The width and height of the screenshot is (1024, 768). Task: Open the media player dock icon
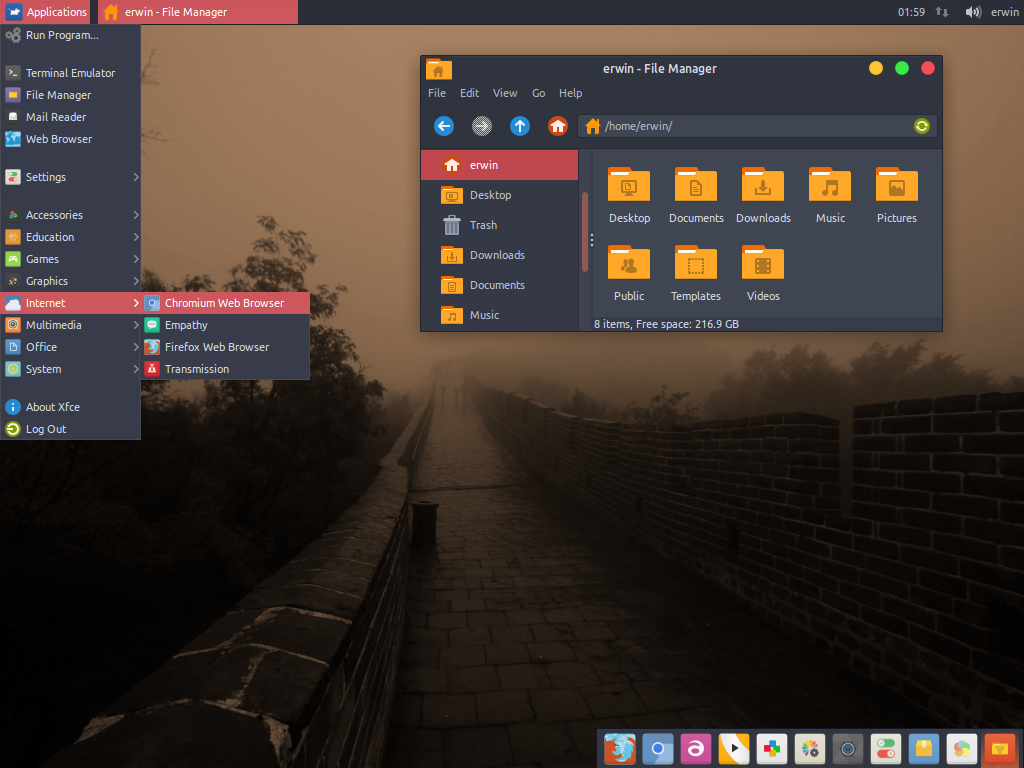(x=734, y=748)
